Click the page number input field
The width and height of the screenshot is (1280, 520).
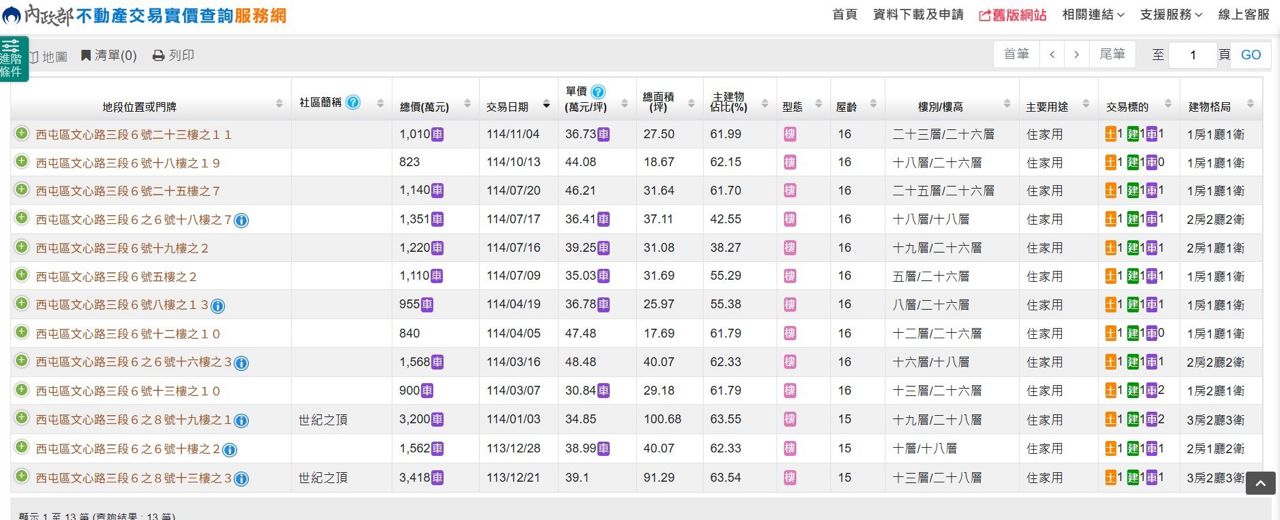tap(1192, 55)
